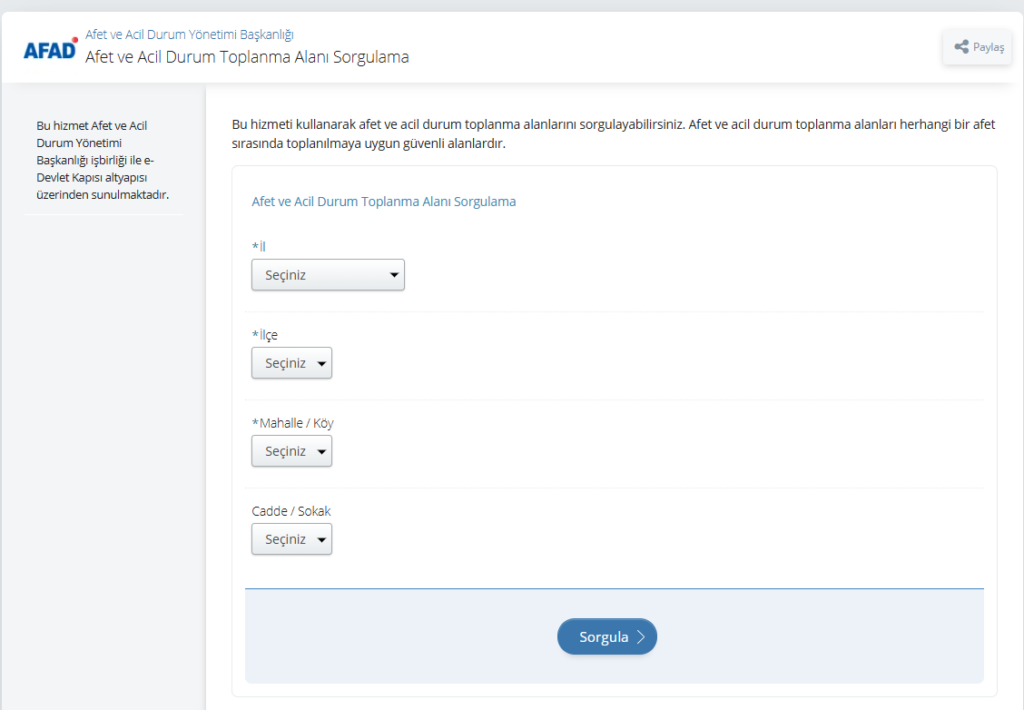Click the Cadde / Sokak field label
This screenshot has width=1024, height=710.
291,511
